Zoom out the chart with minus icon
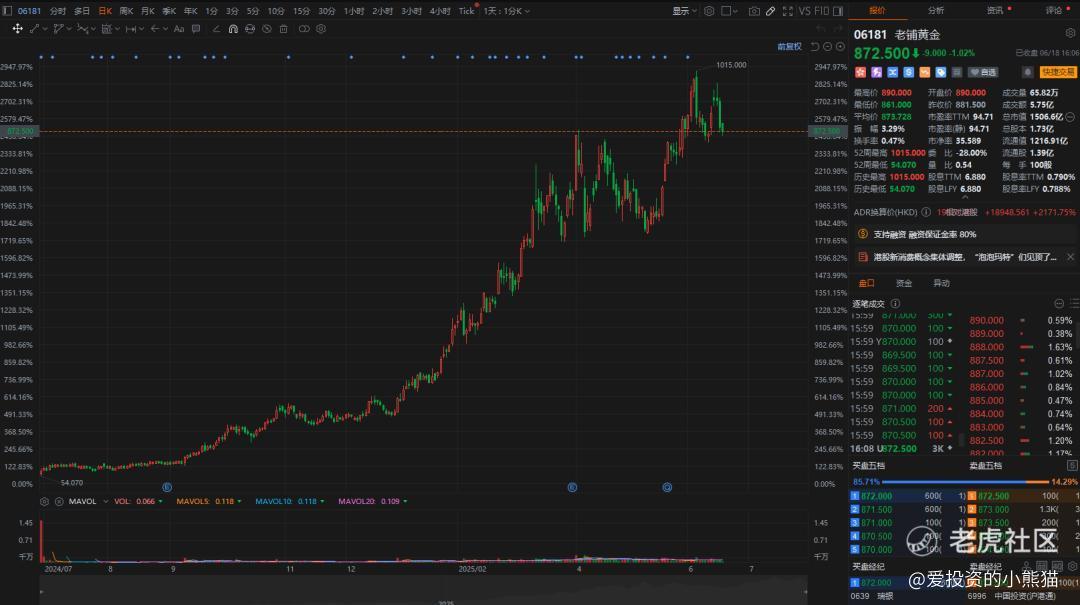 point(827,47)
